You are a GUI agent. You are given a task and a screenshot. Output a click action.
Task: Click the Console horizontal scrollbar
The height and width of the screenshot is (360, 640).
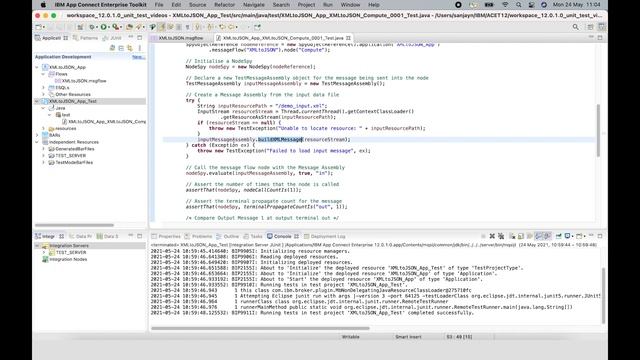click(260, 328)
